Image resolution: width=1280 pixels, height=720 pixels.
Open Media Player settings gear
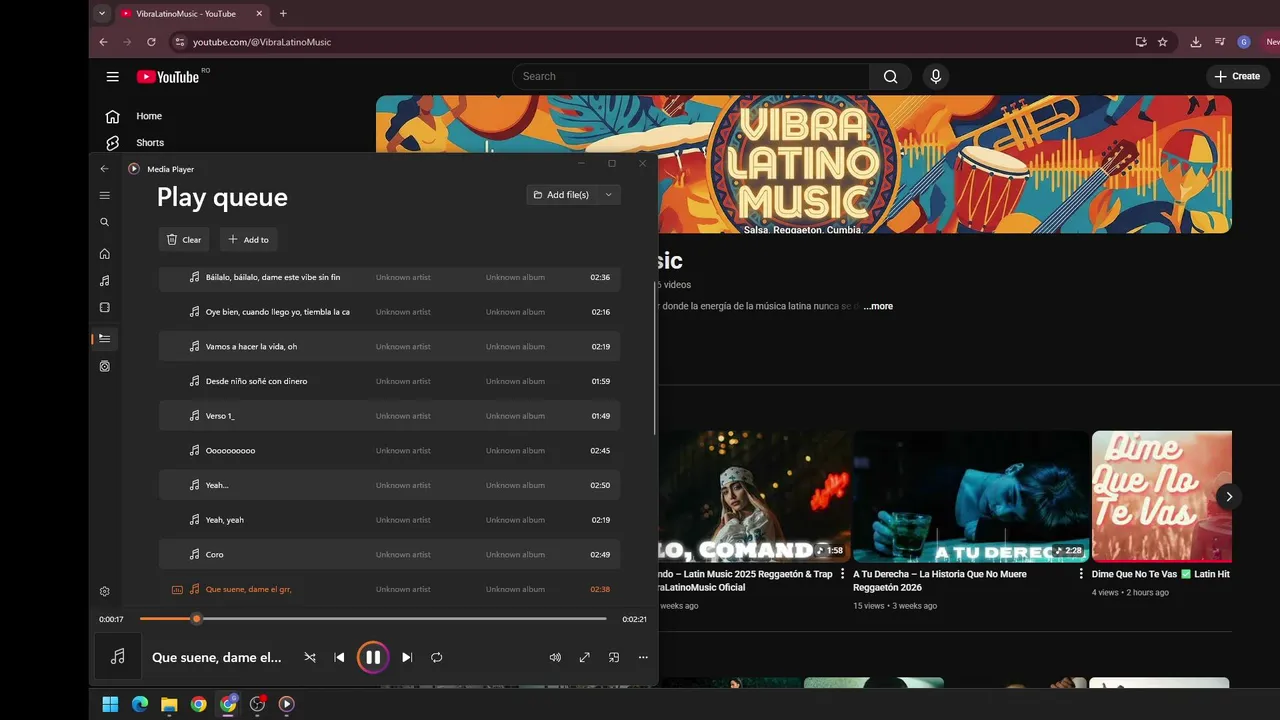point(104,592)
